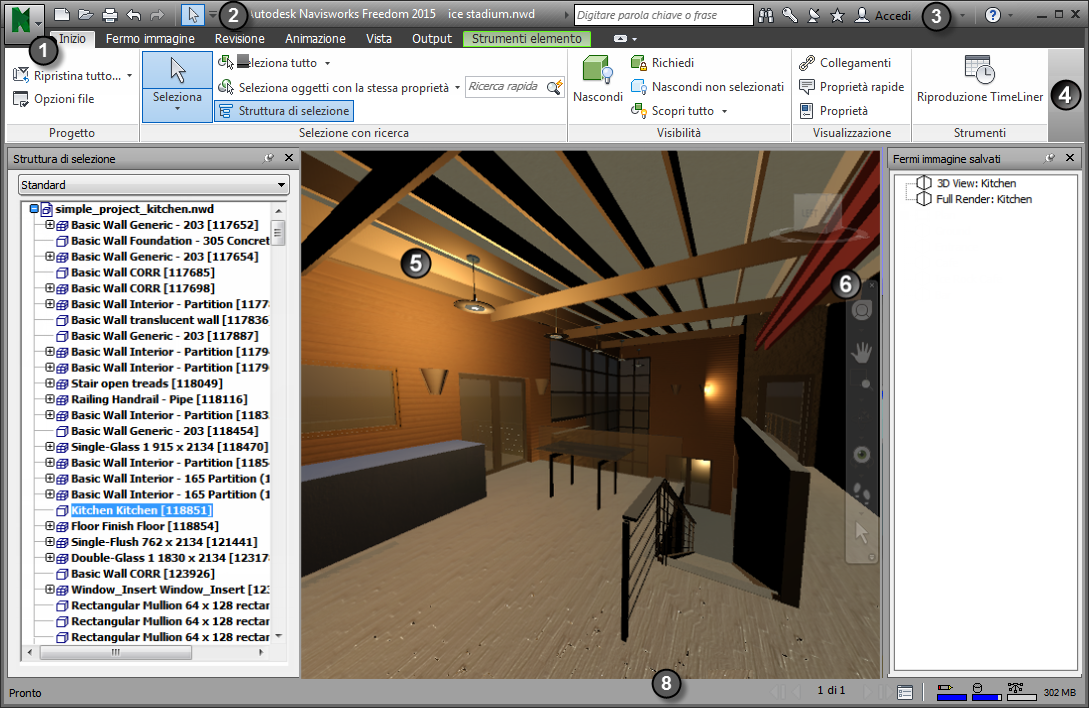This screenshot has width=1089, height=708.
Task: Toggle the Richiedi require option
Action: [x=662, y=63]
